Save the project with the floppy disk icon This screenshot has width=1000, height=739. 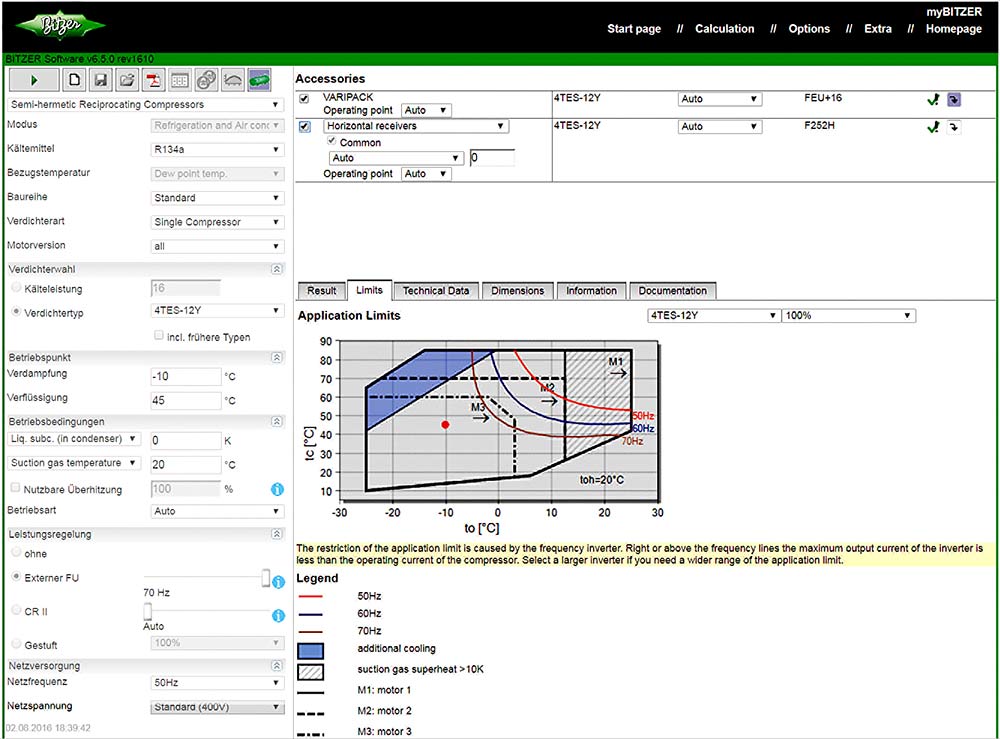(101, 80)
